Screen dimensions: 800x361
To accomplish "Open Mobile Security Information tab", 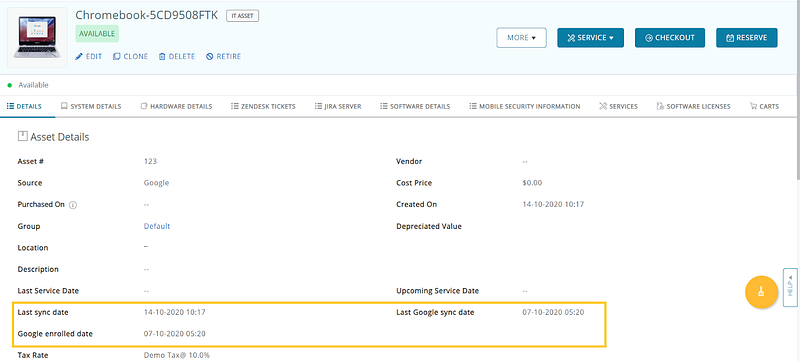I will point(524,107).
